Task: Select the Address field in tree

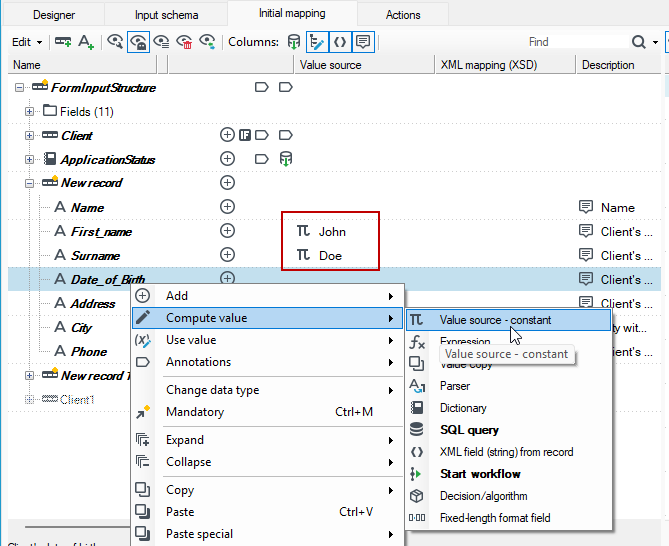Action: pos(93,304)
